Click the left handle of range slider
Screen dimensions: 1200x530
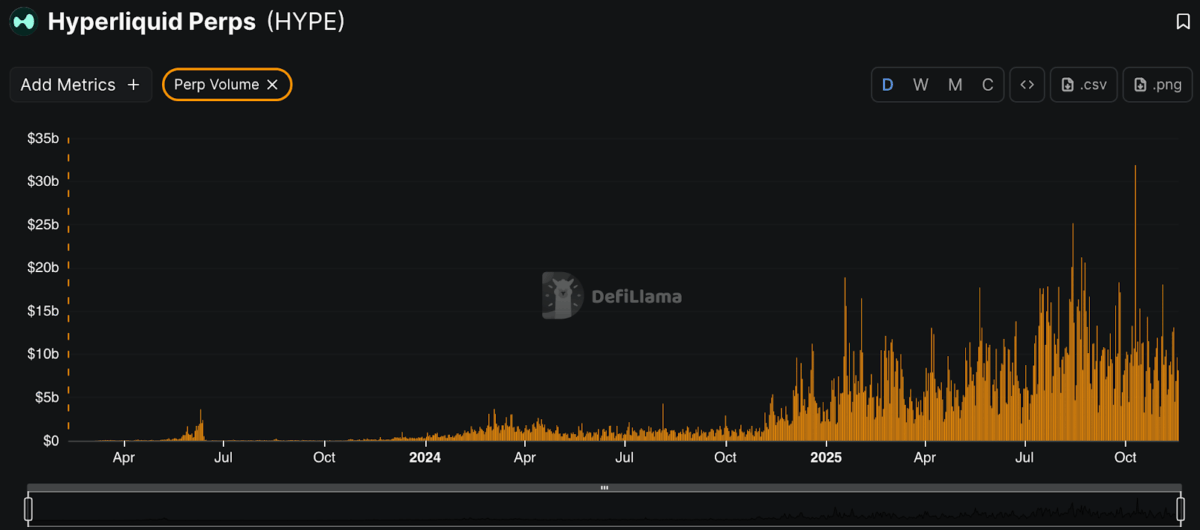click(28, 509)
